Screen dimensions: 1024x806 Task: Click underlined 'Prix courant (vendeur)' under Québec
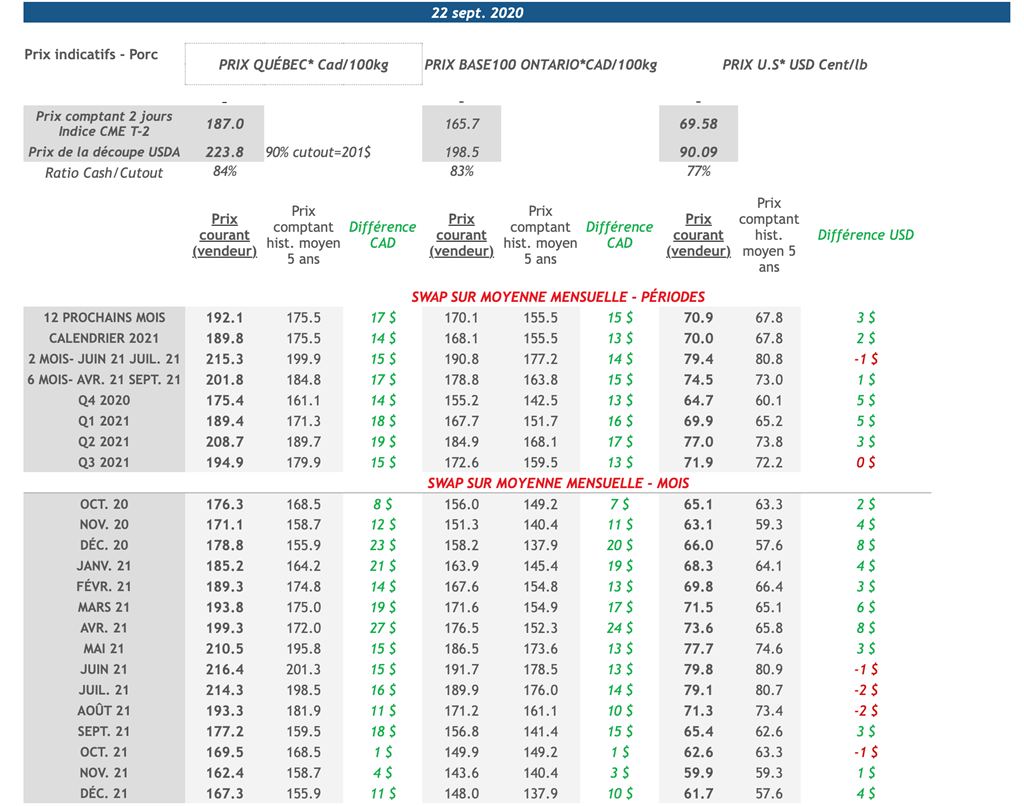pos(225,235)
